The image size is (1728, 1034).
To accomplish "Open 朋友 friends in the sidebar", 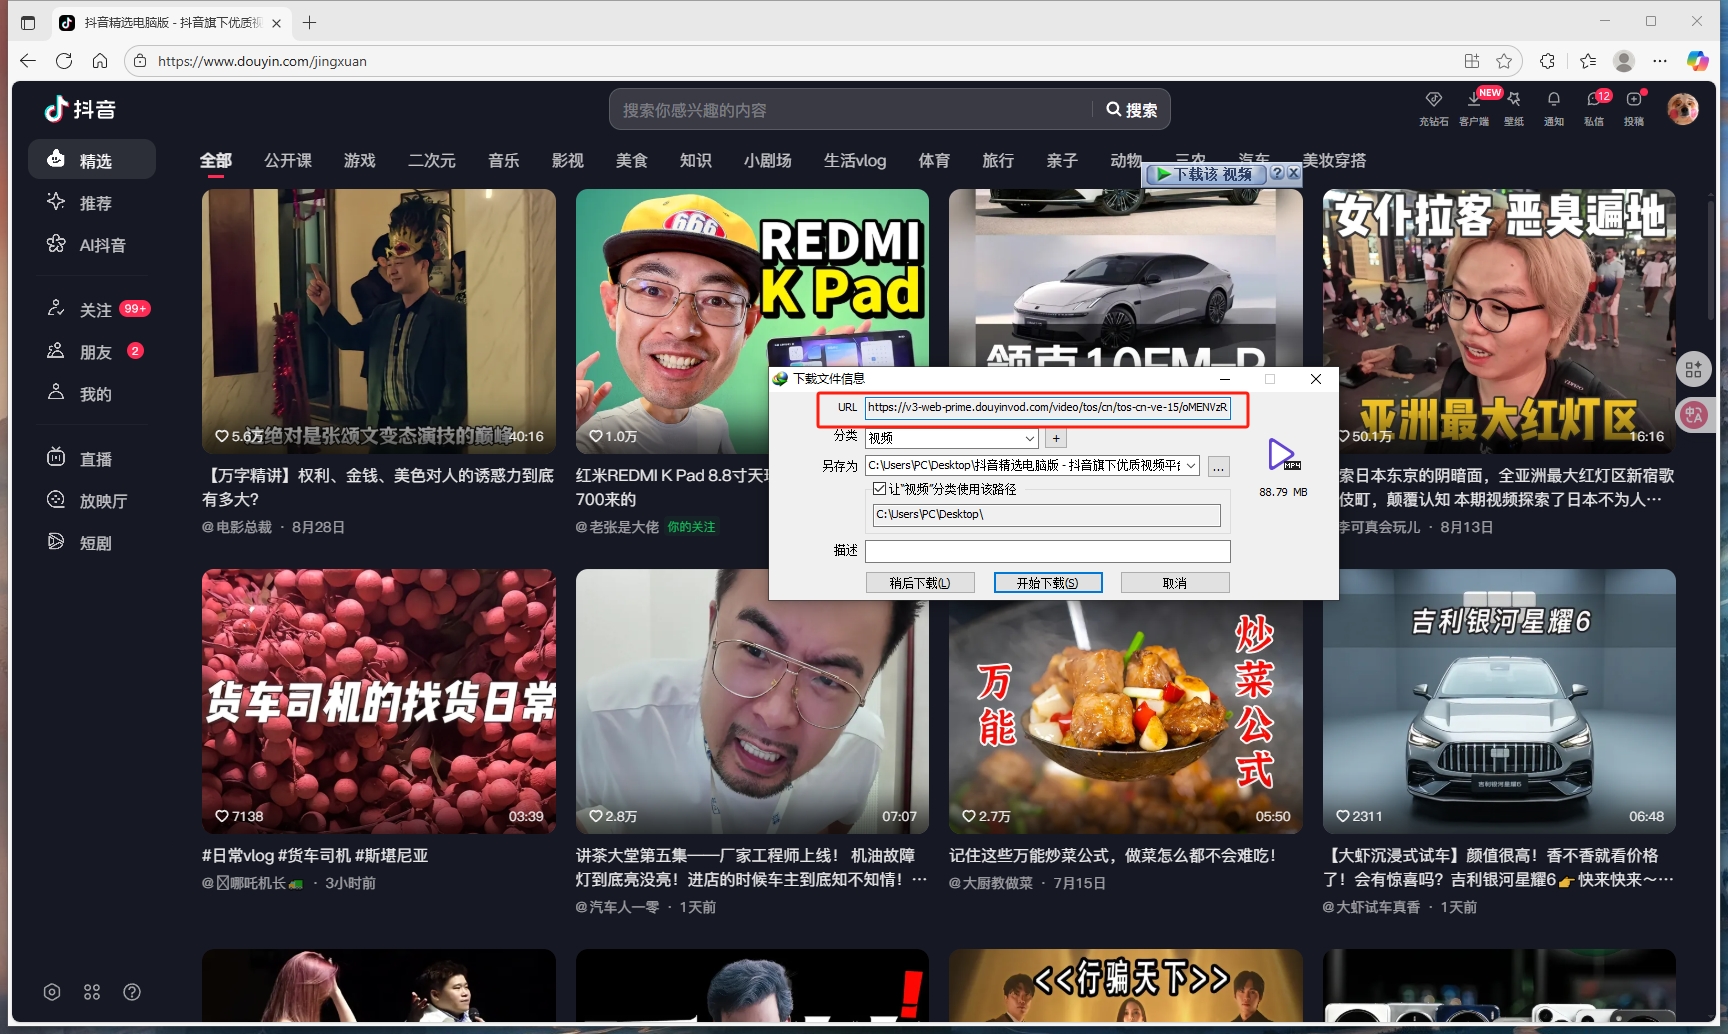I will [x=92, y=352].
